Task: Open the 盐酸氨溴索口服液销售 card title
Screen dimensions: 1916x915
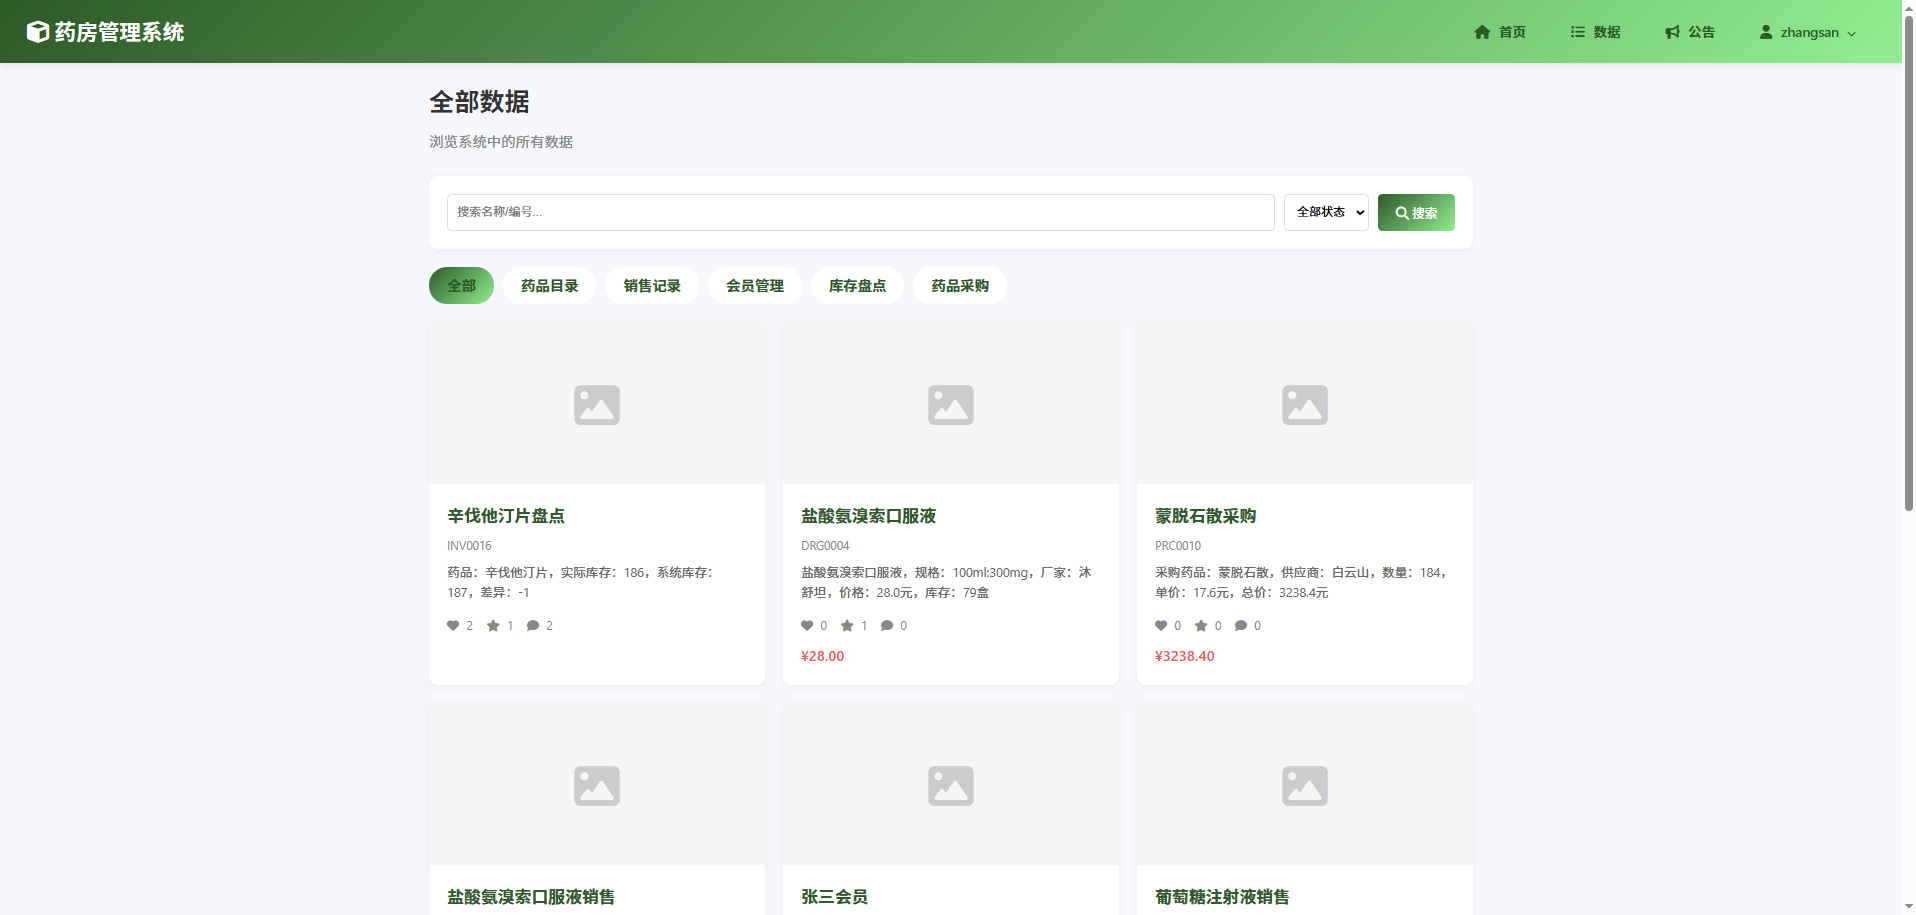Action: [531, 897]
